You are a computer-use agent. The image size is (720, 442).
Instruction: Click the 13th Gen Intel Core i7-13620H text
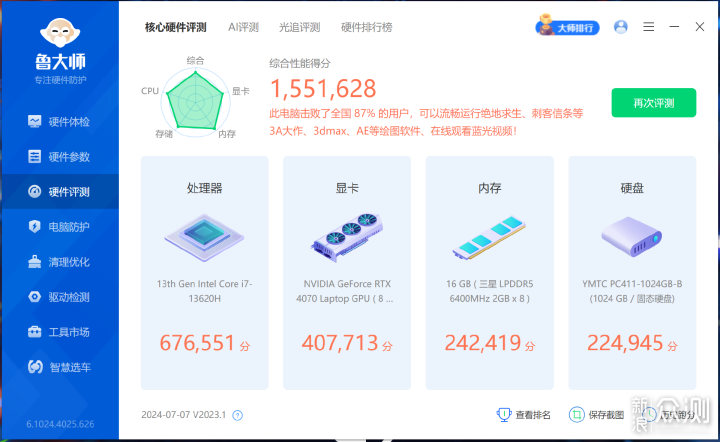point(204,291)
